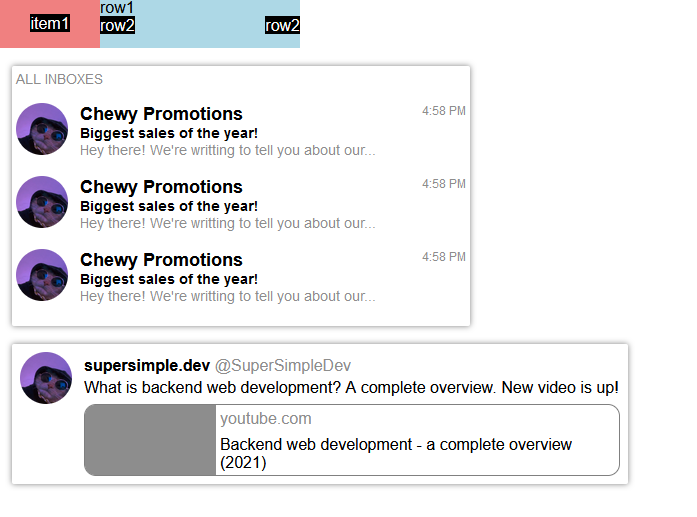Screen dimensions: 697x517
Task: Select the ALL INBOXES header
Action: pyautogui.click(x=59, y=79)
